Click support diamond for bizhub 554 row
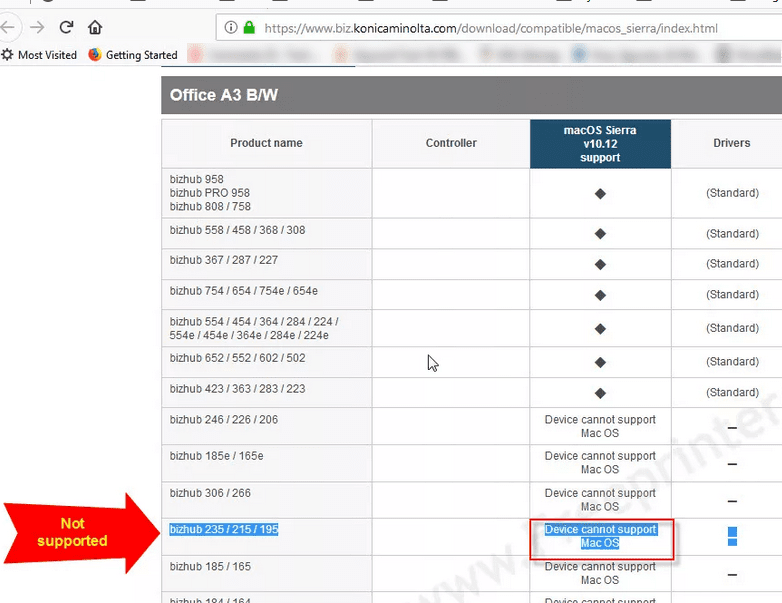Viewport: 782px width, 603px height. coord(600,329)
